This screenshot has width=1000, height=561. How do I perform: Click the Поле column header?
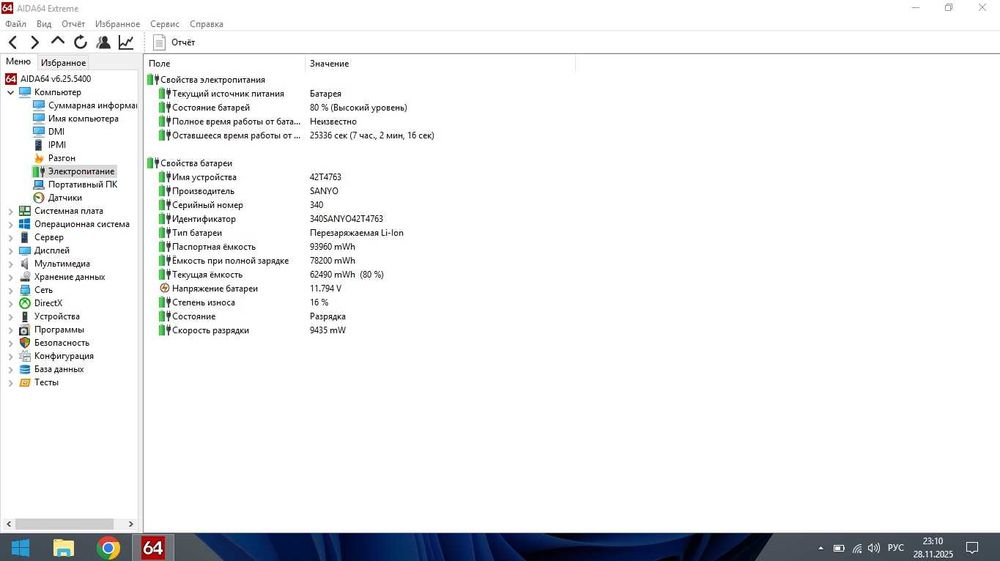pos(224,63)
